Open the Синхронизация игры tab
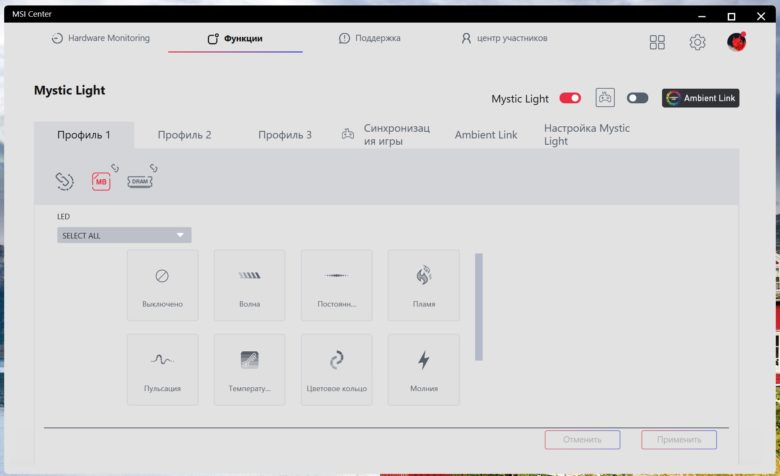 coord(386,134)
